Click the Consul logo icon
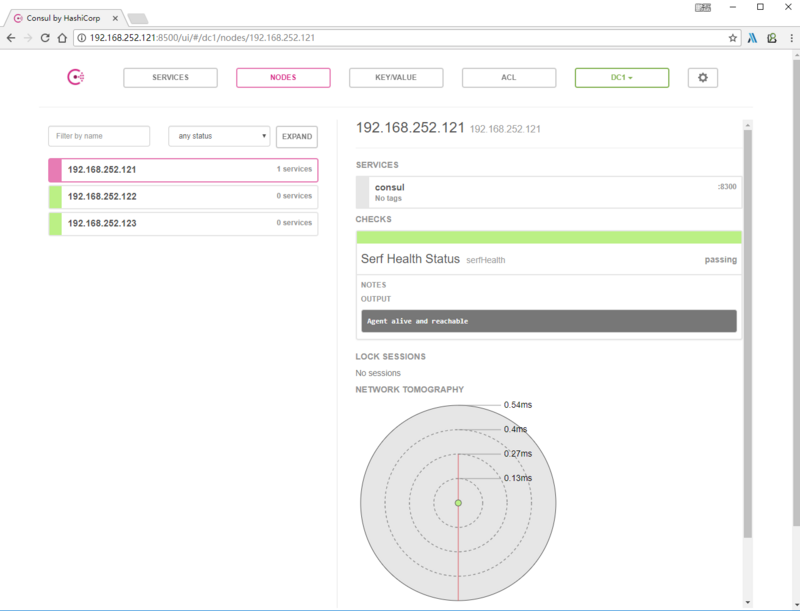 [x=75, y=78]
